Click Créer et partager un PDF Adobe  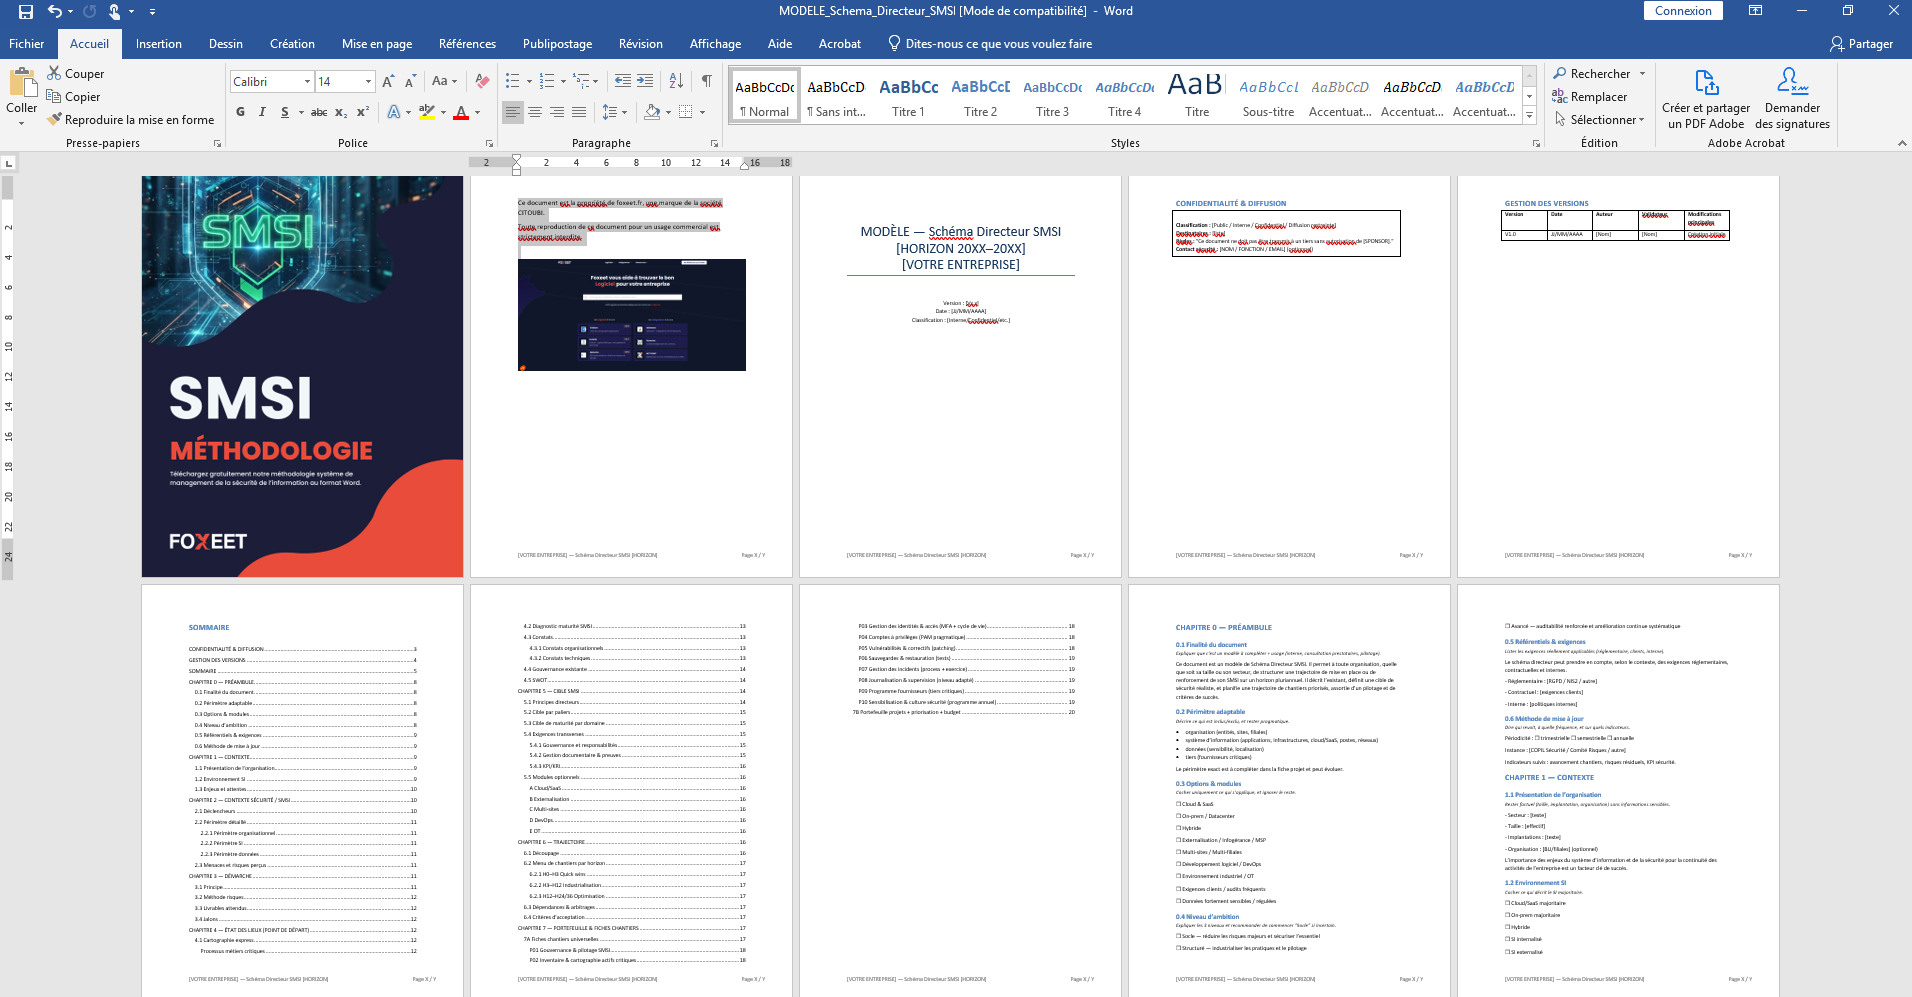pos(1705,100)
